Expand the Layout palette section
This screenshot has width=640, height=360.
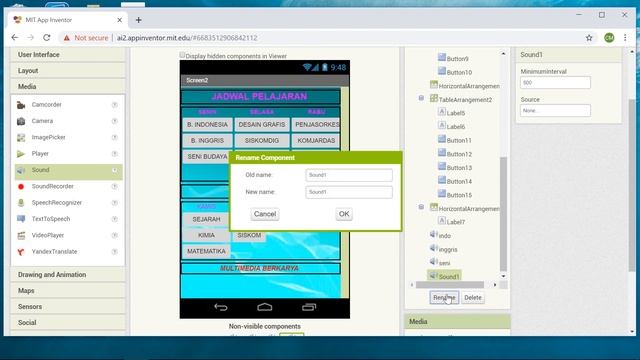(68, 71)
